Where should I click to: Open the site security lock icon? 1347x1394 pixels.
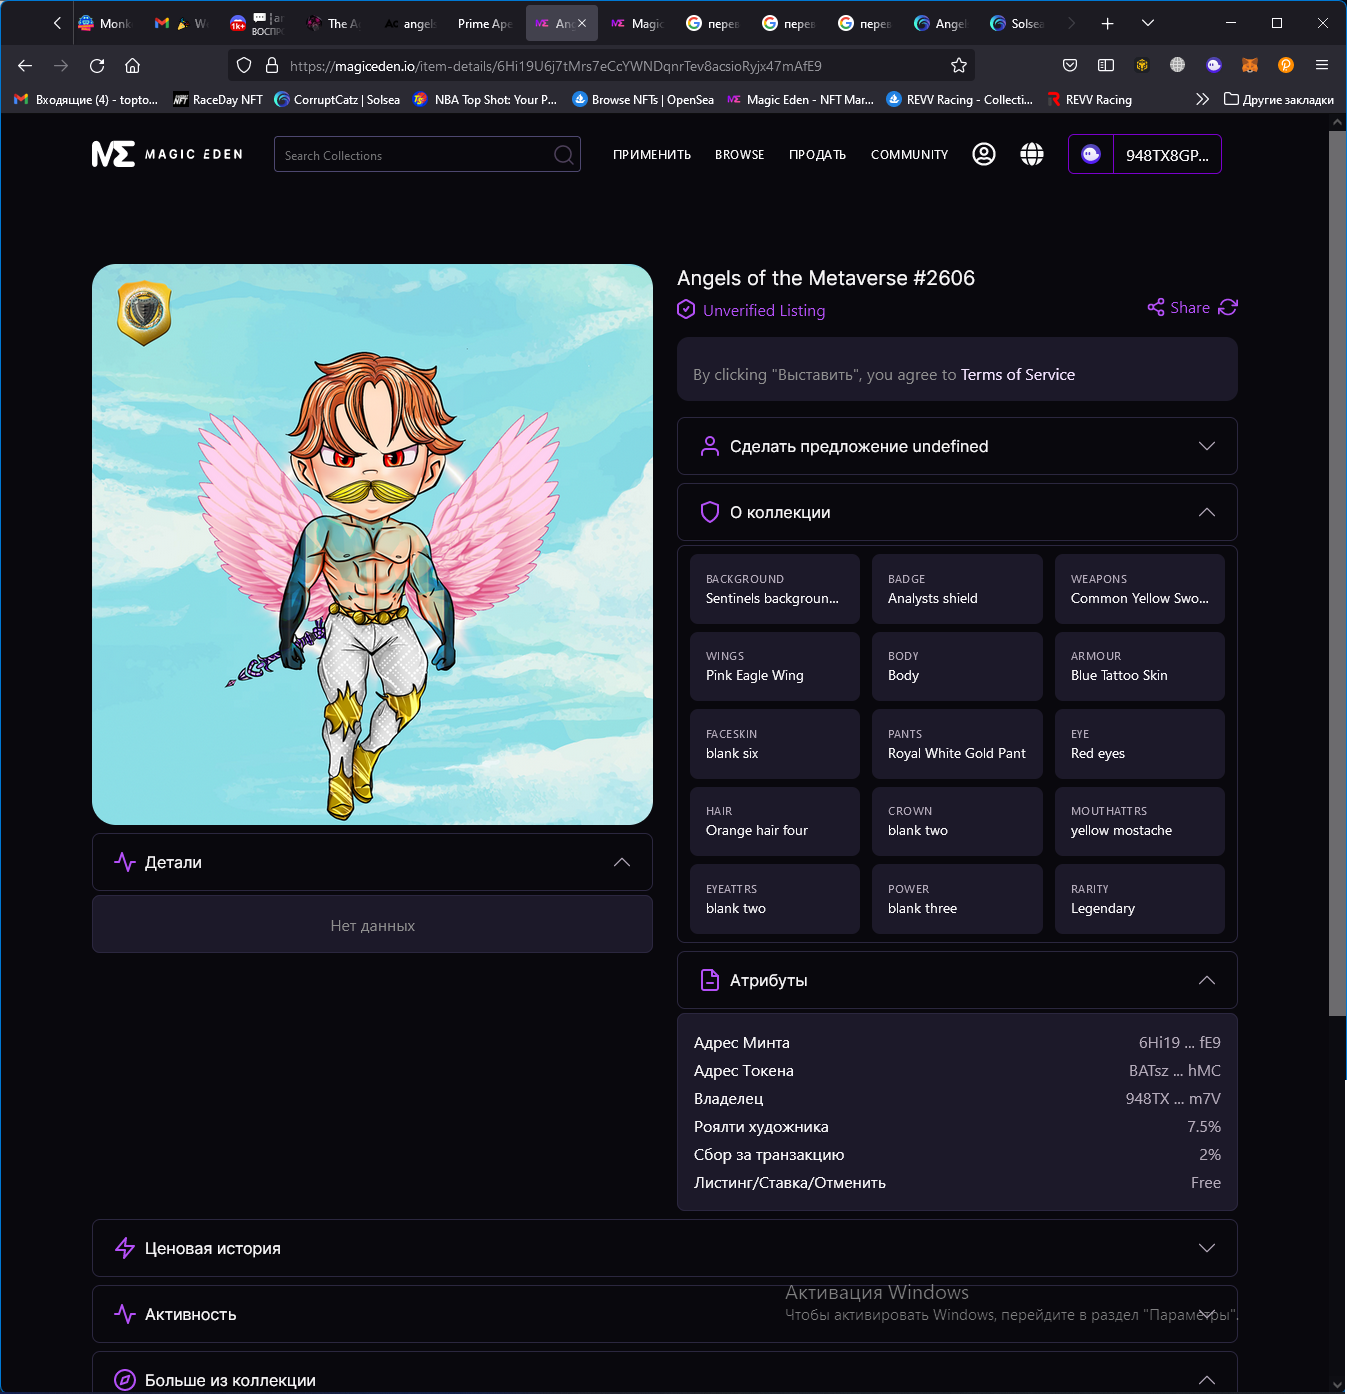click(271, 66)
